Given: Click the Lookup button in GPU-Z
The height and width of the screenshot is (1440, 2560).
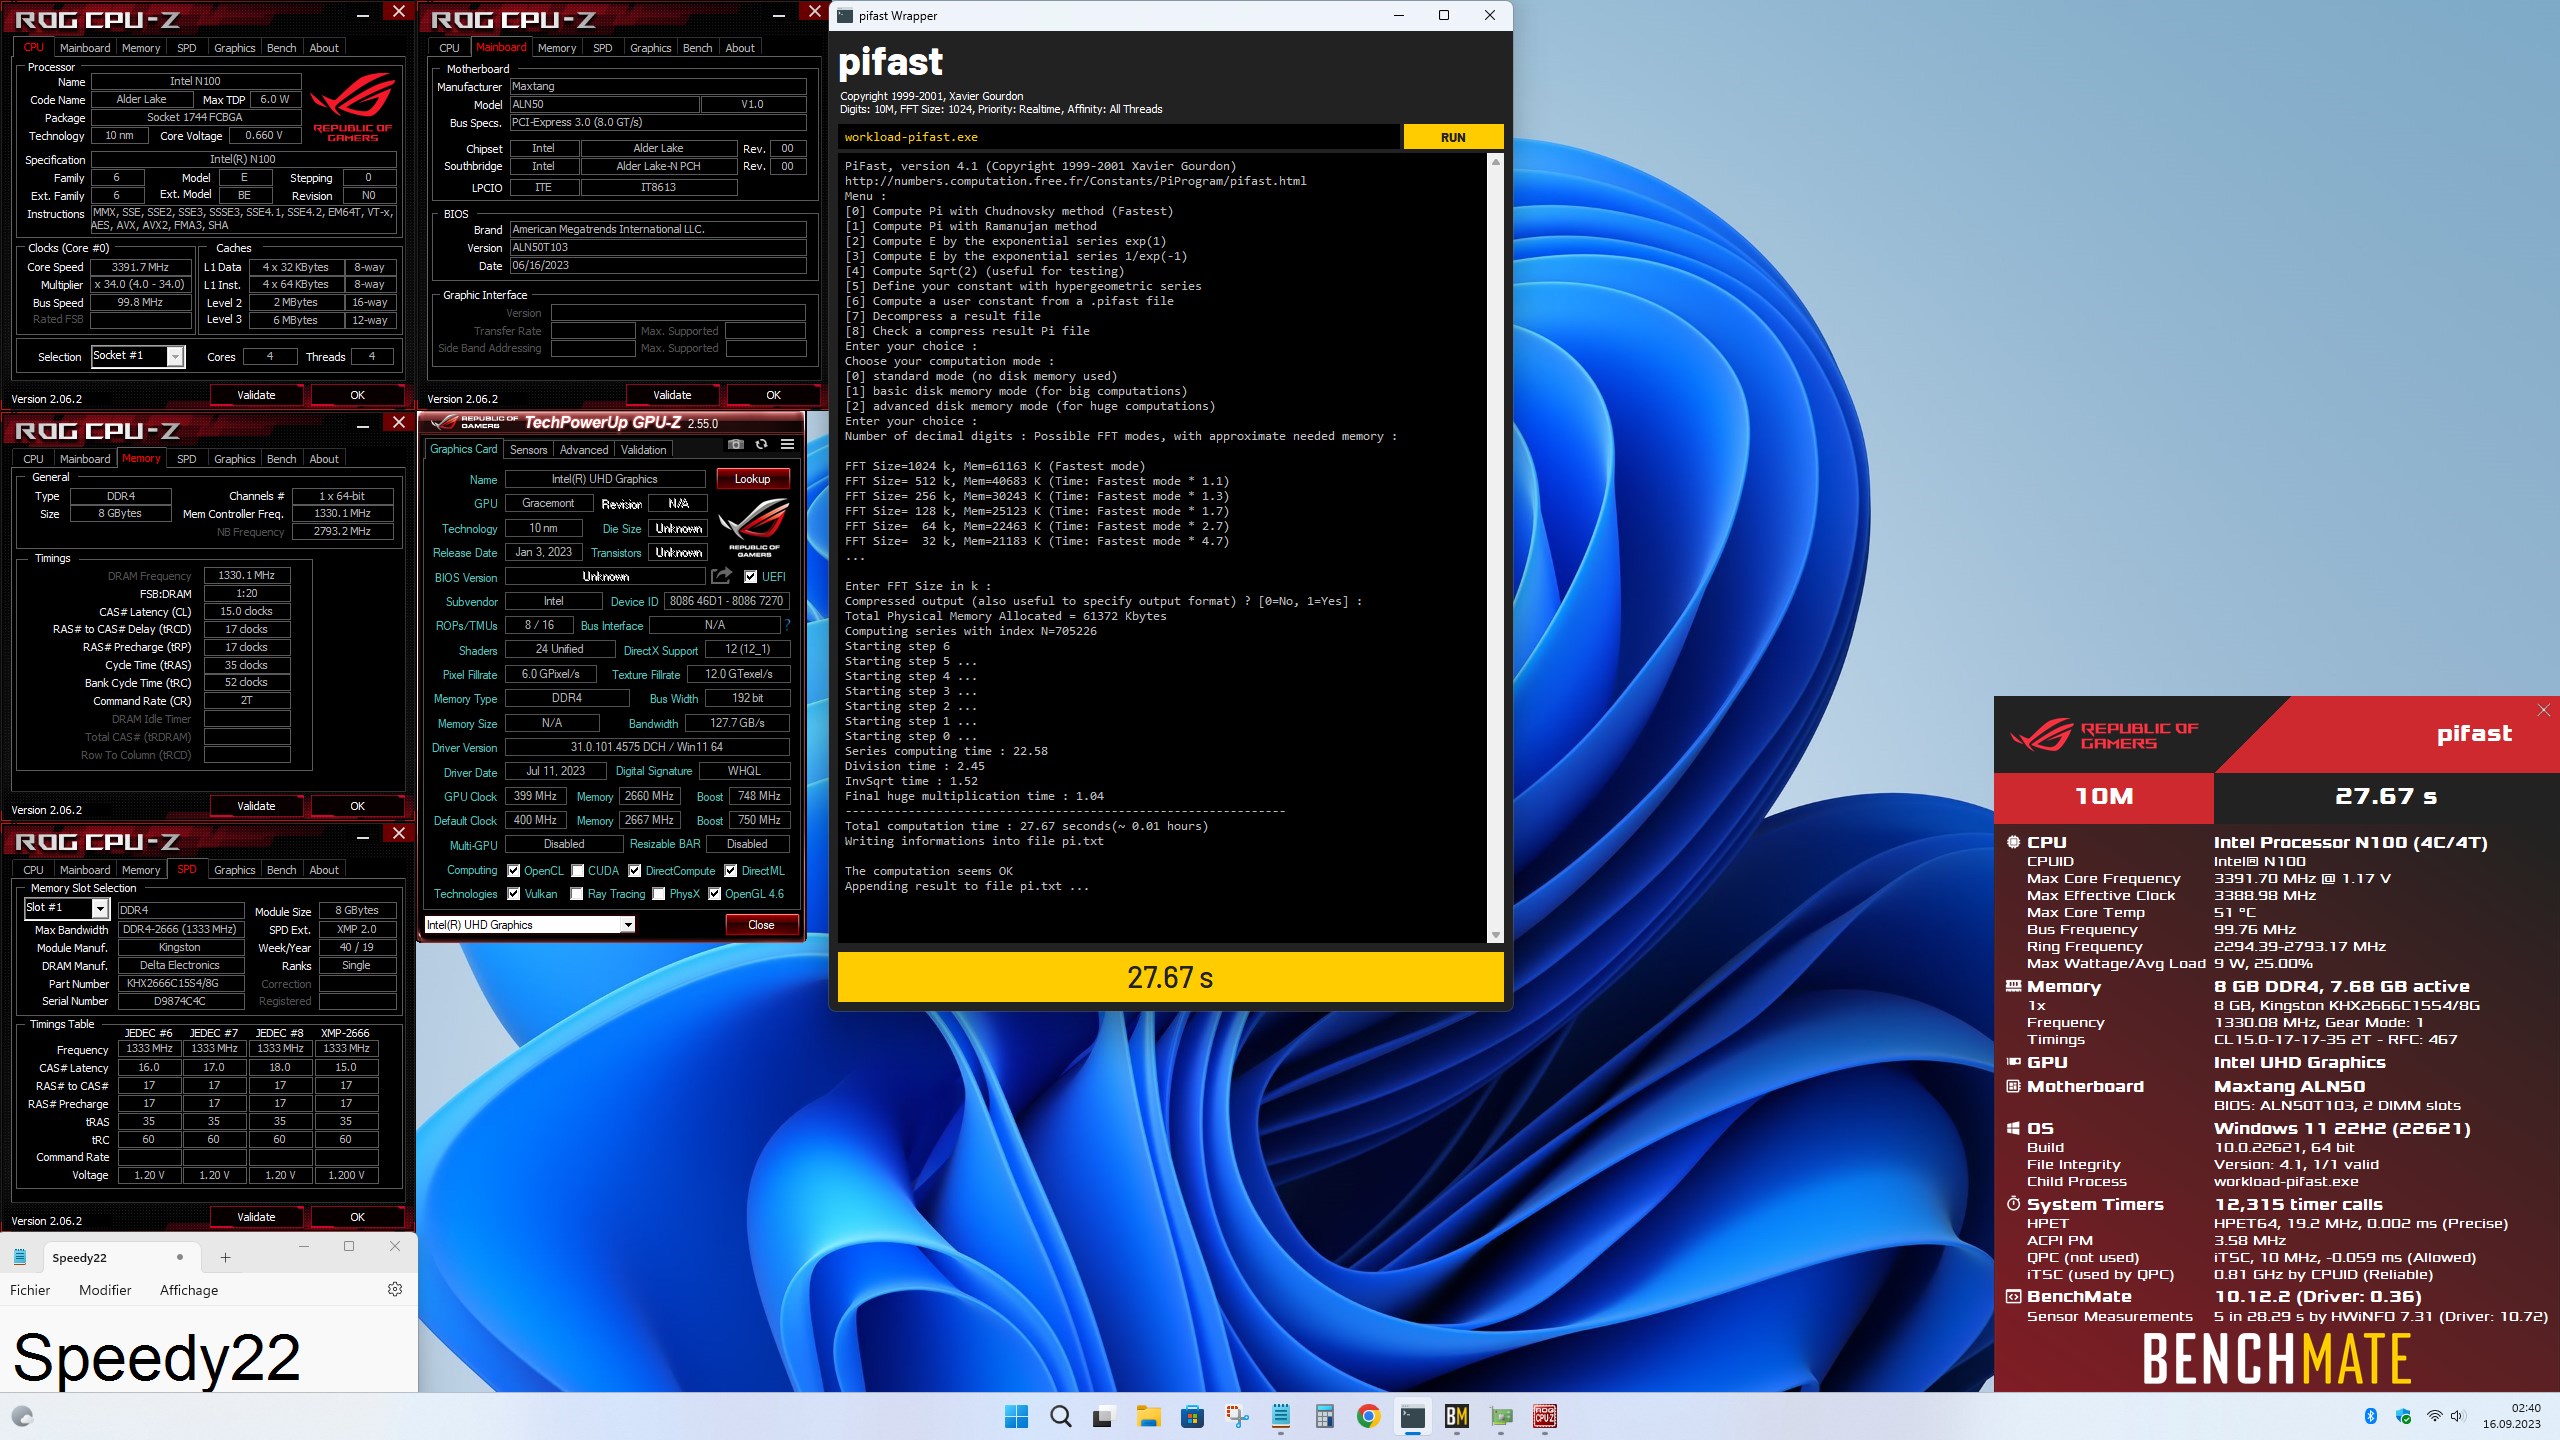Looking at the screenshot, I should (752, 479).
